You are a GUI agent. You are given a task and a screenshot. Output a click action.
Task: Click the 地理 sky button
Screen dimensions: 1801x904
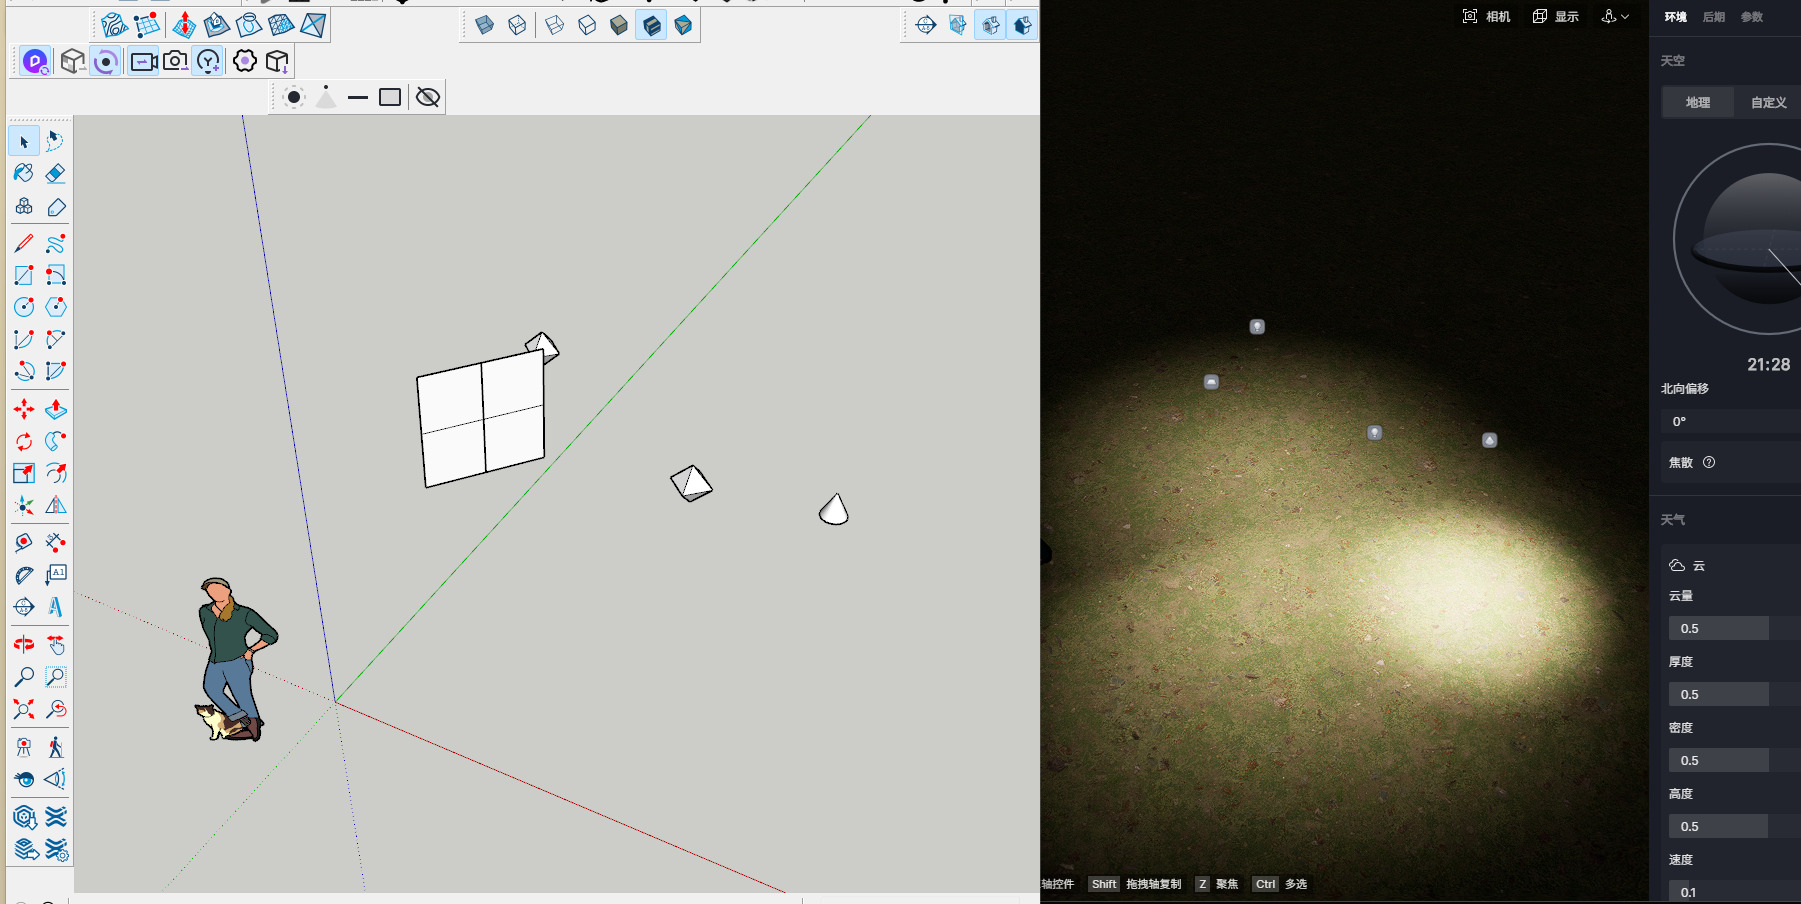(1698, 102)
